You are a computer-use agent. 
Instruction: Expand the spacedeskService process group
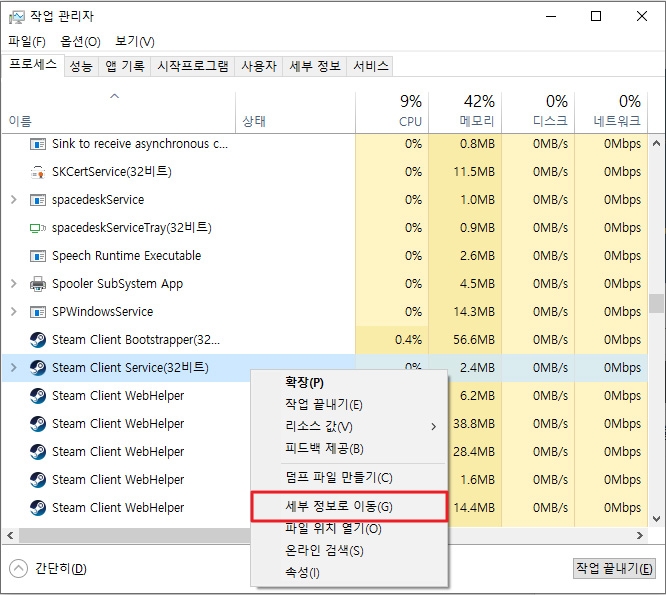point(14,200)
